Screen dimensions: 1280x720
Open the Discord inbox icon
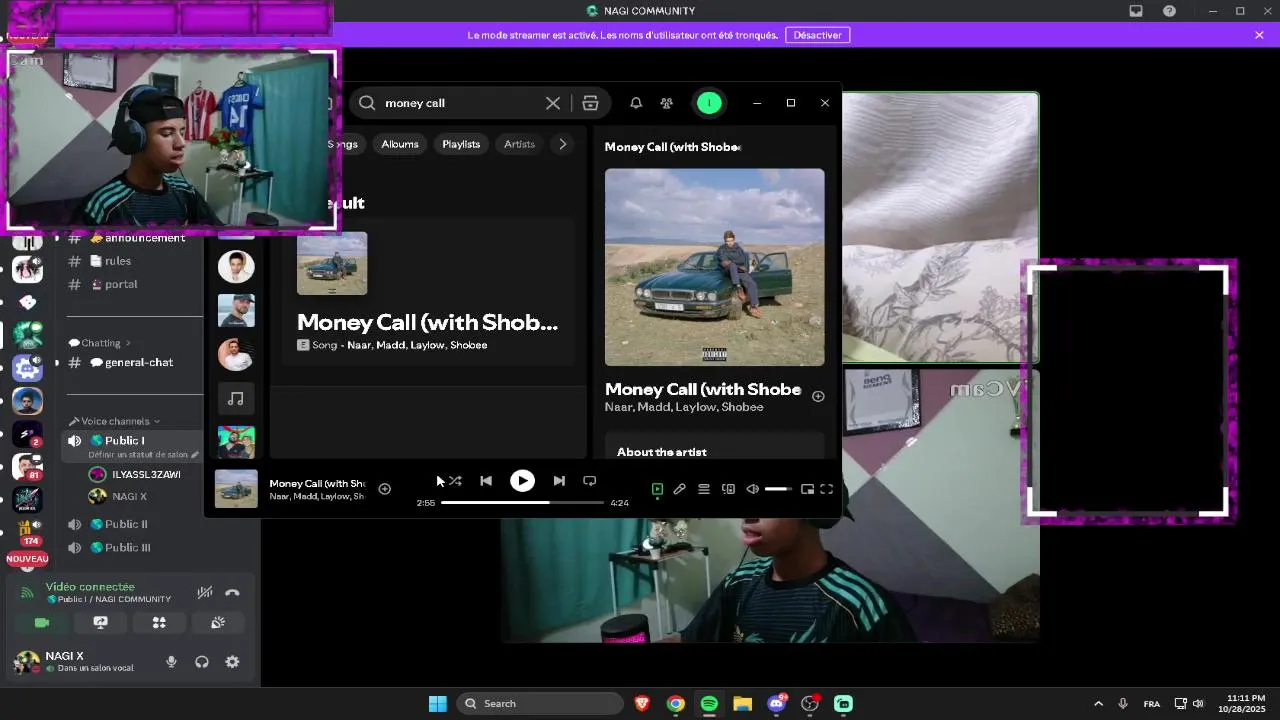1136,11
